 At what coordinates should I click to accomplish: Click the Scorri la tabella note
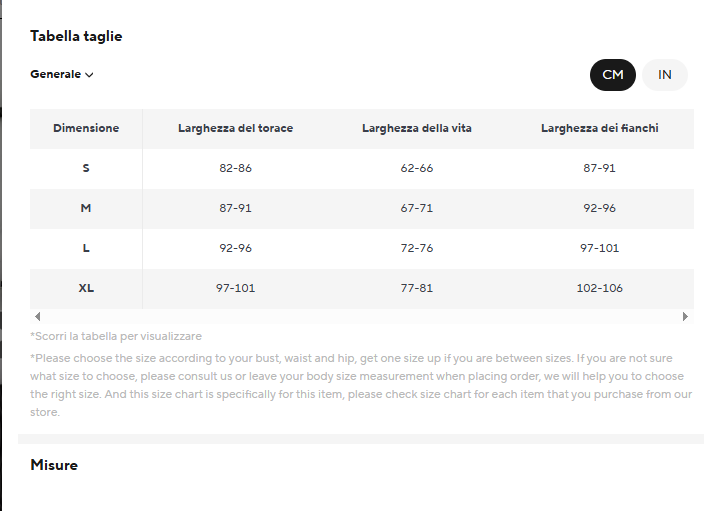[116, 336]
